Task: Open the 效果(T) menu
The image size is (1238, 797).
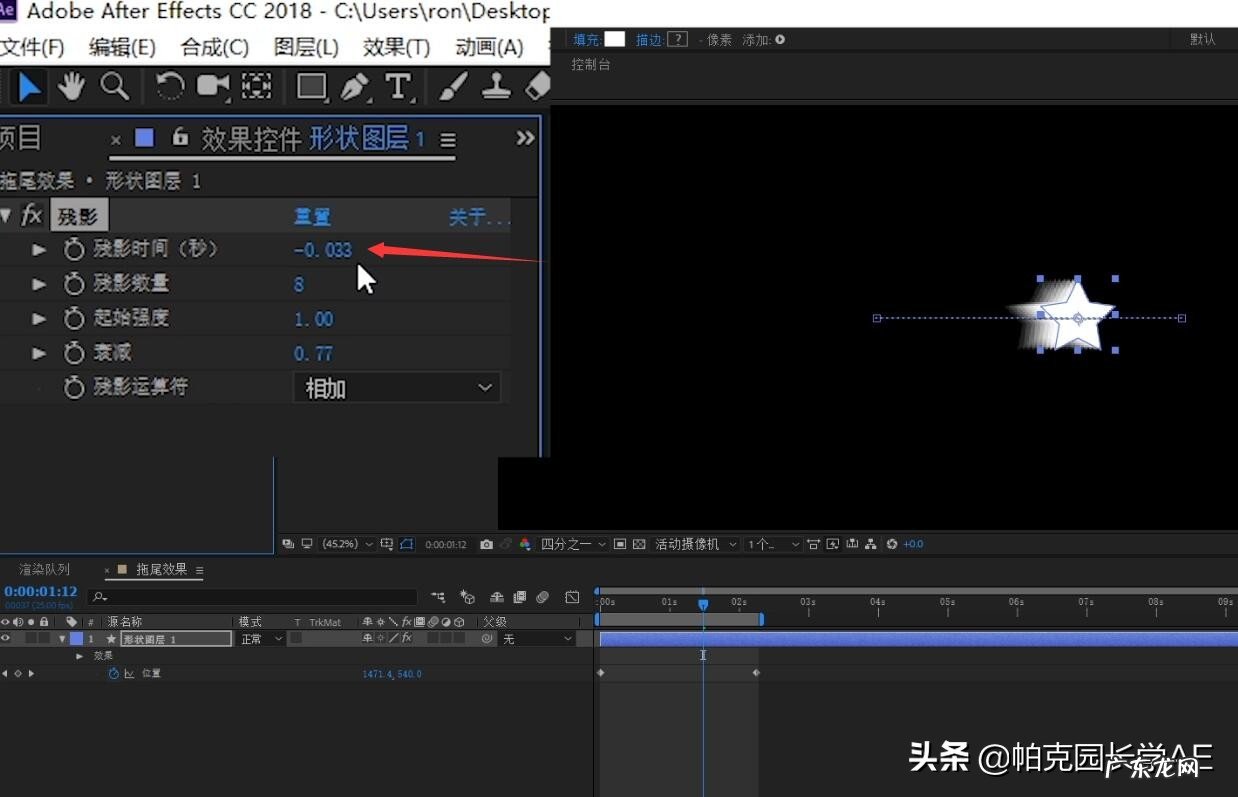Action: tap(394, 46)
